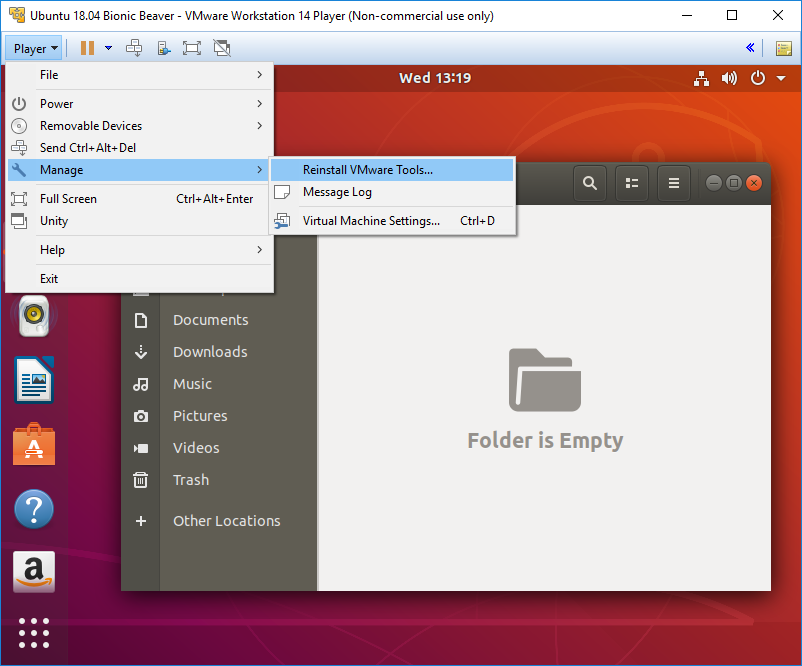This screenshot has height=666, width=802.
Task: Click the Ubuntu clock Wed 13:19
Action: pos(435,78)
